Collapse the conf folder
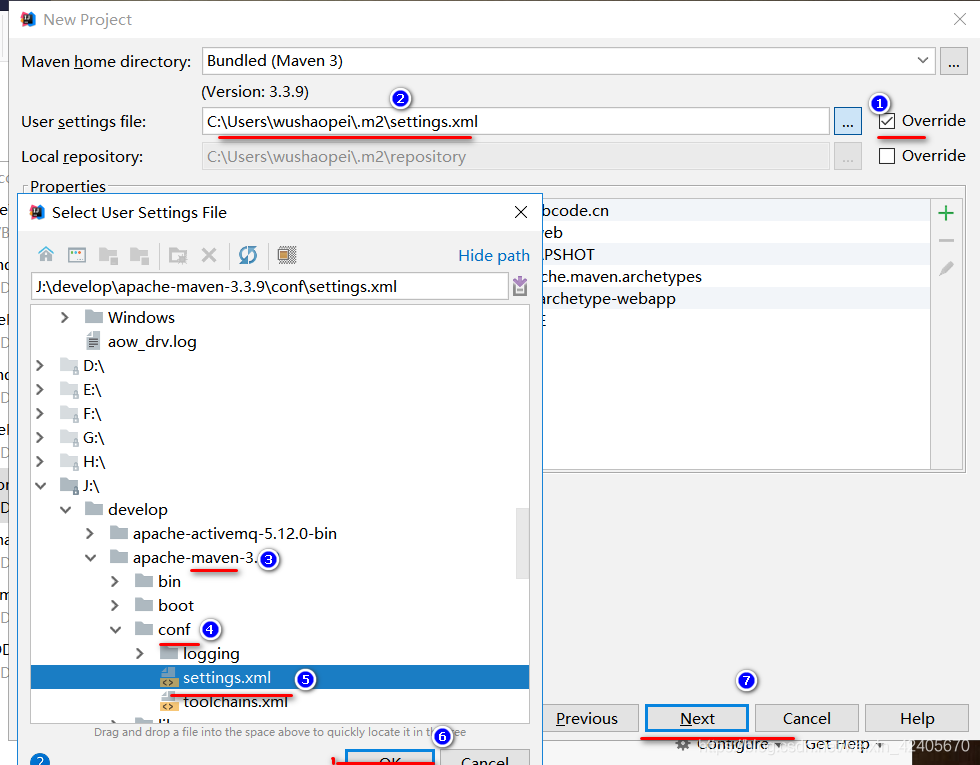Screen dimensions: 980x765 pyautogui.click(x=116, y=630)
